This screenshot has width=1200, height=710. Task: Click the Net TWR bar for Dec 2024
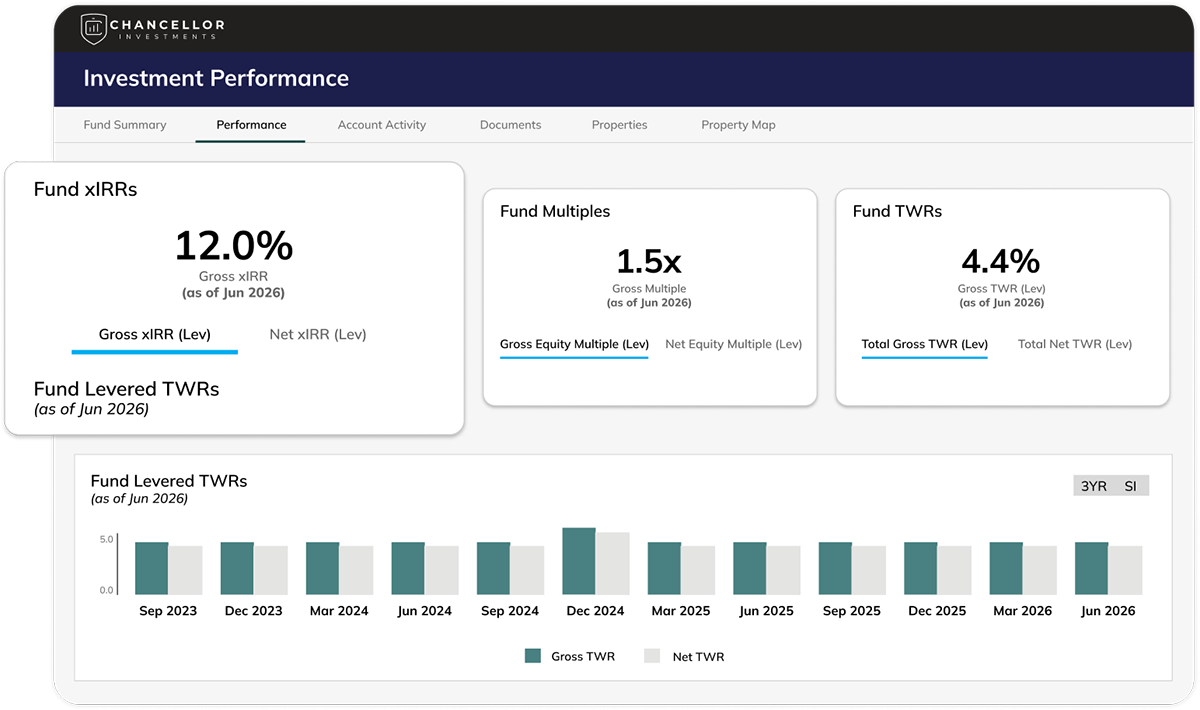(613, 564)
